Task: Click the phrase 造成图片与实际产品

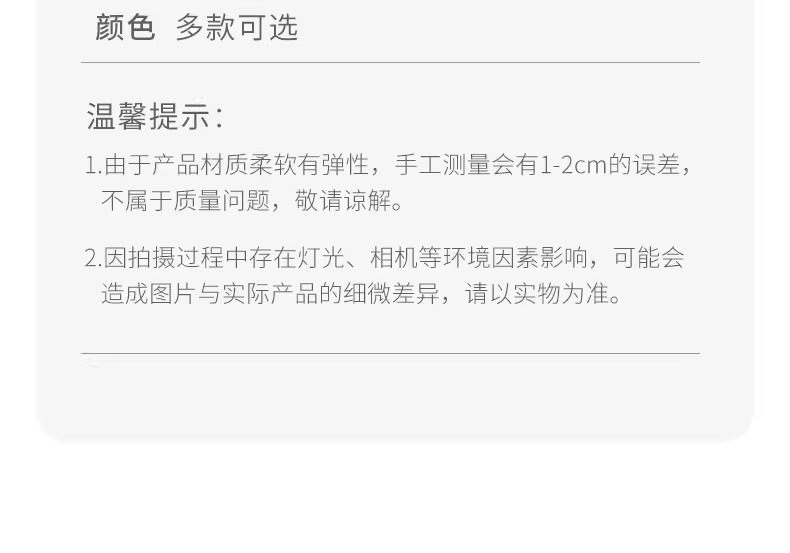Action: point(210,293)
